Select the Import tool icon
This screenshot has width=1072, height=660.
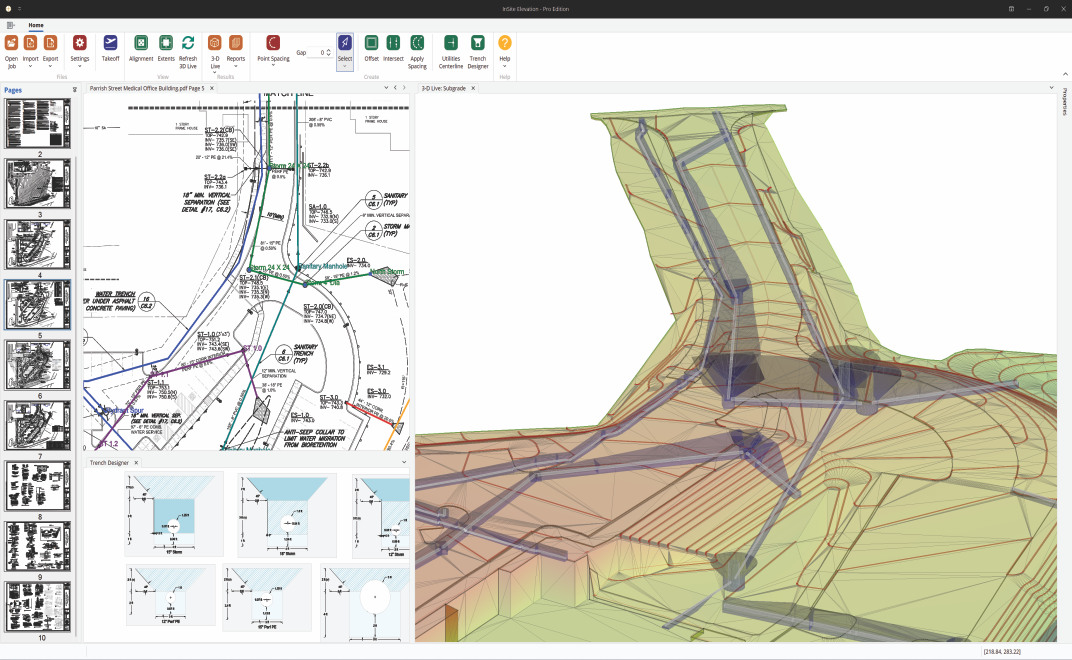point(31,43)
